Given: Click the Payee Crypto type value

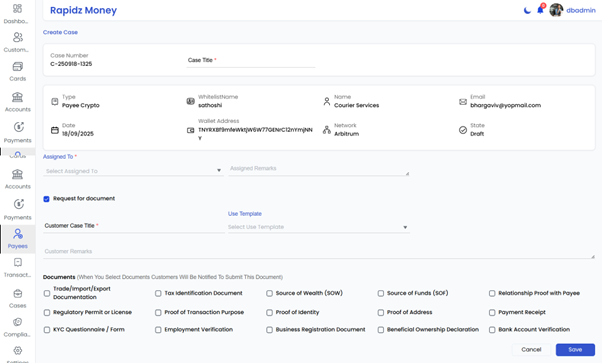Looking at the screenshot, I should click(x=81, y=105).
